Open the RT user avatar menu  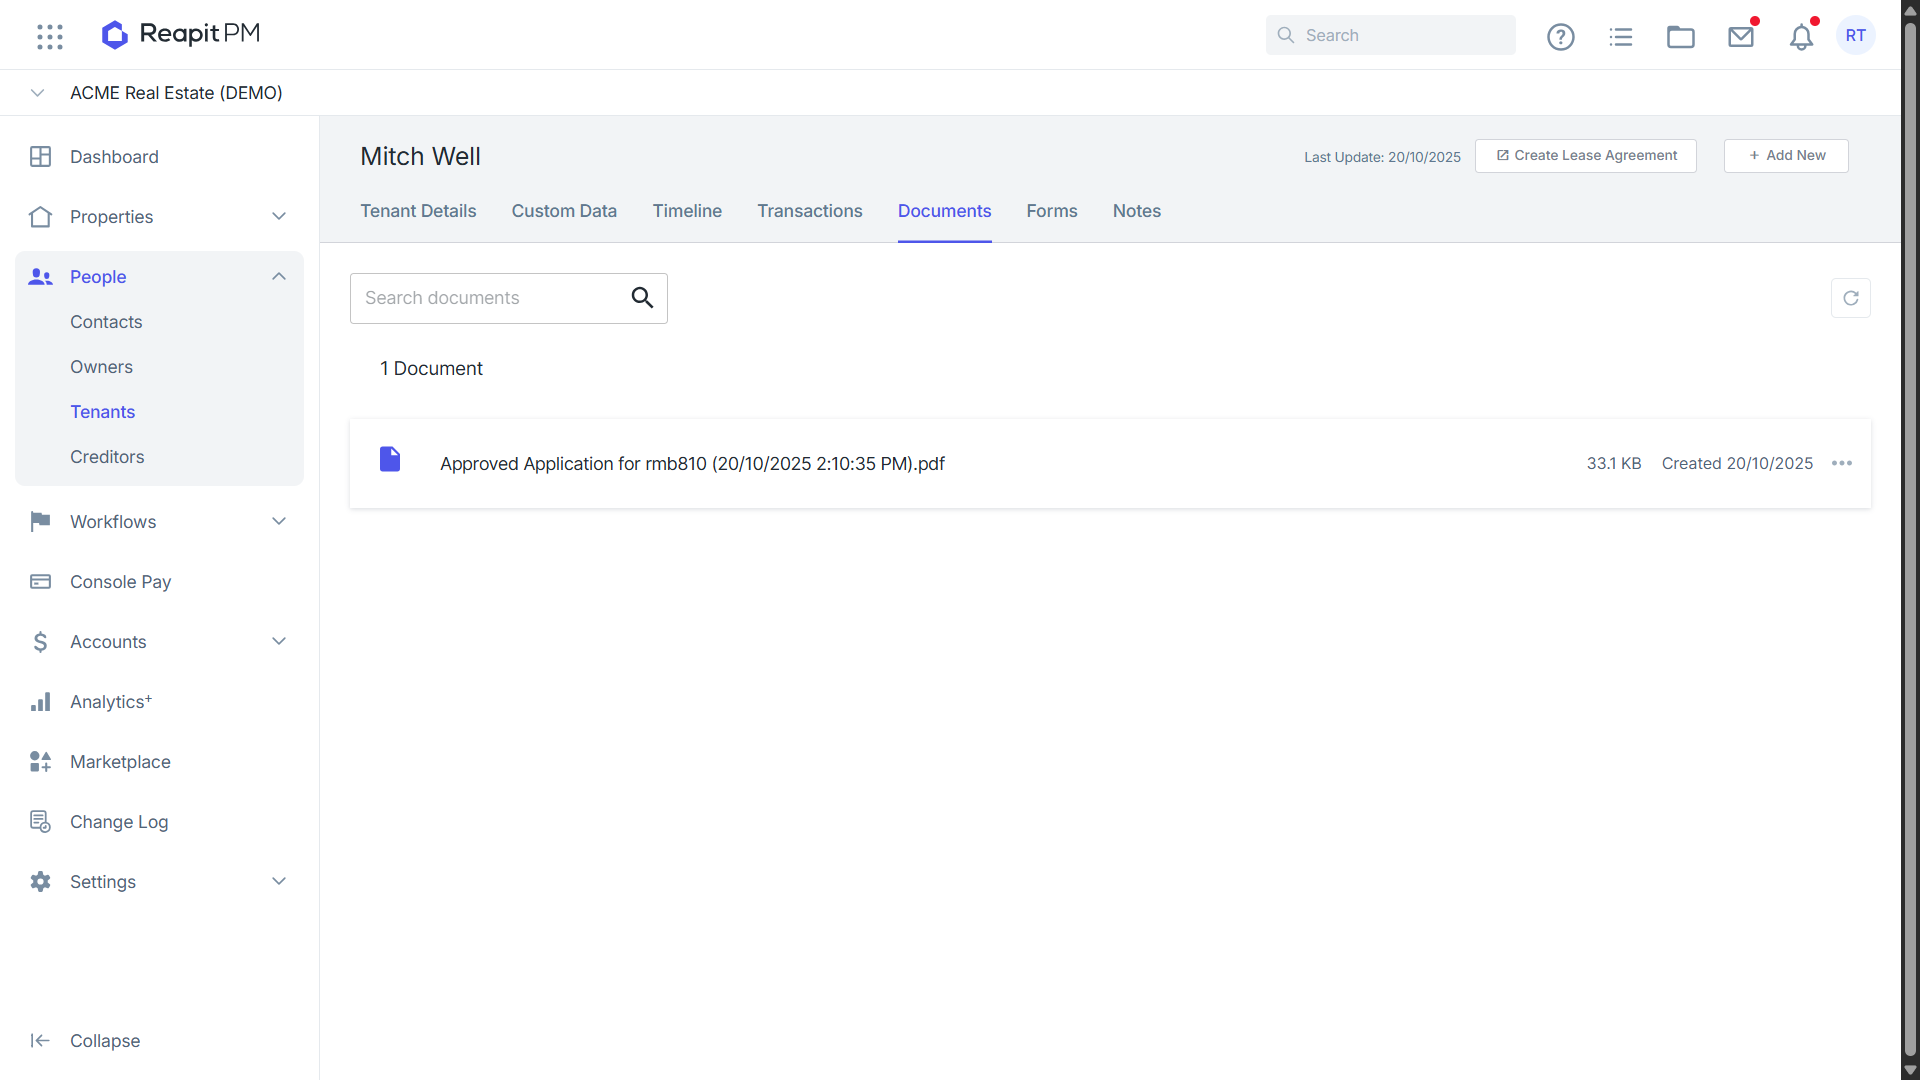pos(1856,36)
